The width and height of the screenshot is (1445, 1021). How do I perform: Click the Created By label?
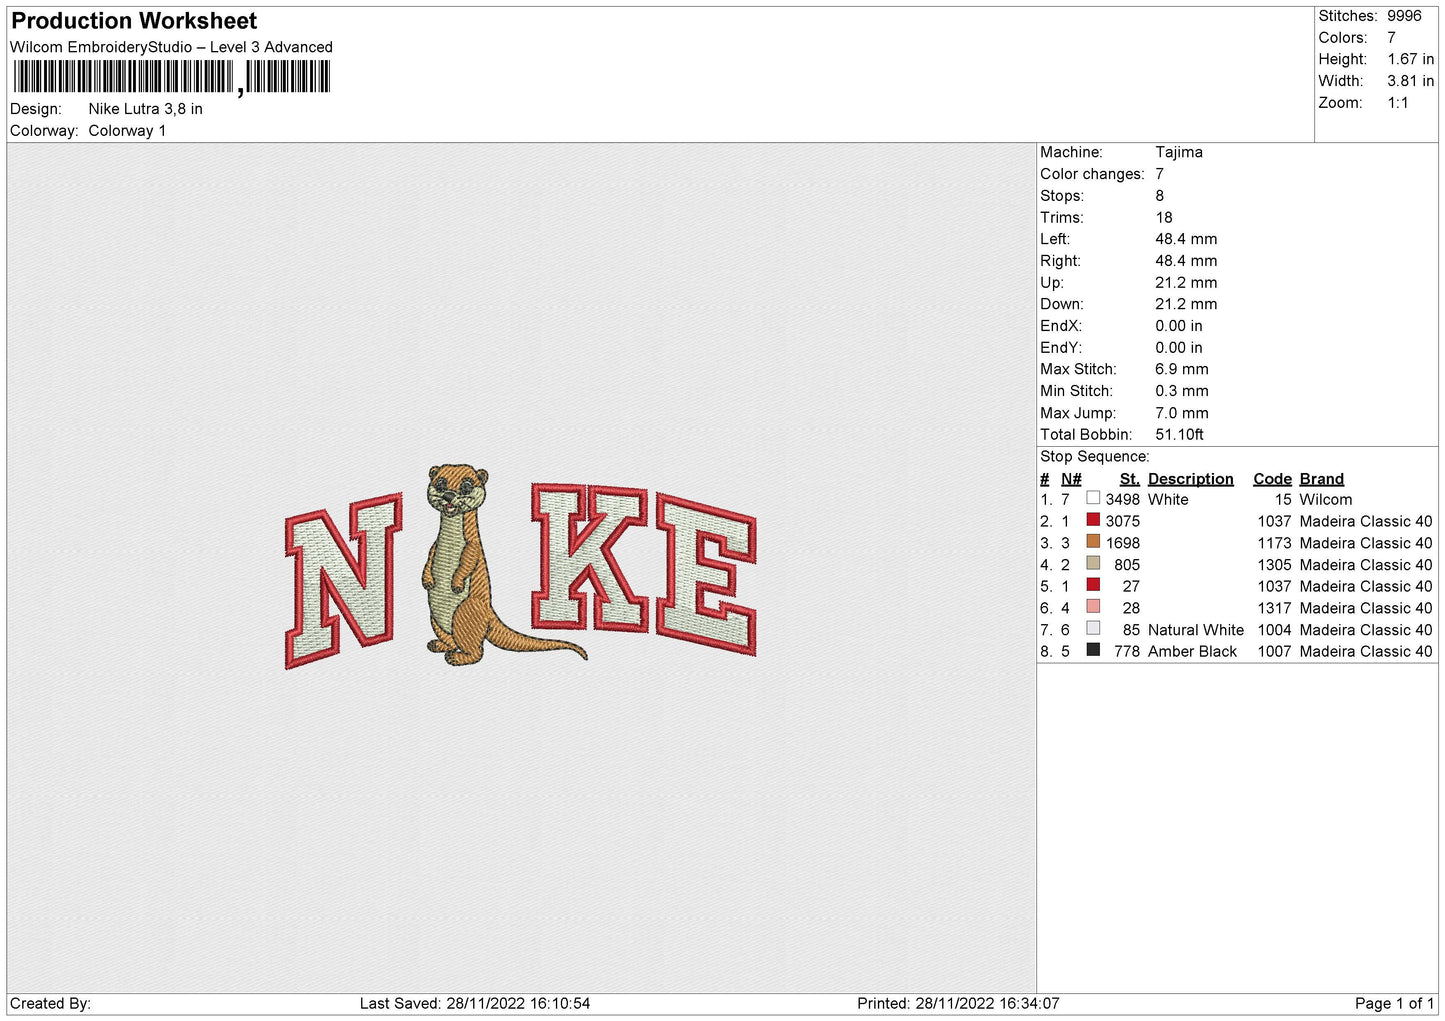pos(50,1004)
